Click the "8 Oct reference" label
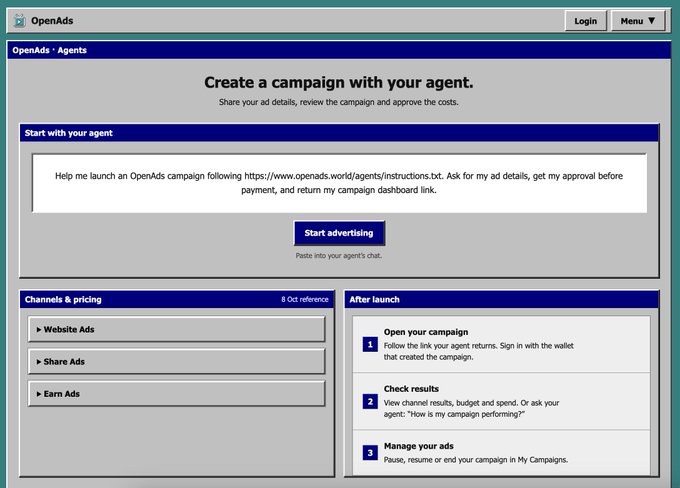Screen dimensions: 680x488 click(304, 299)
